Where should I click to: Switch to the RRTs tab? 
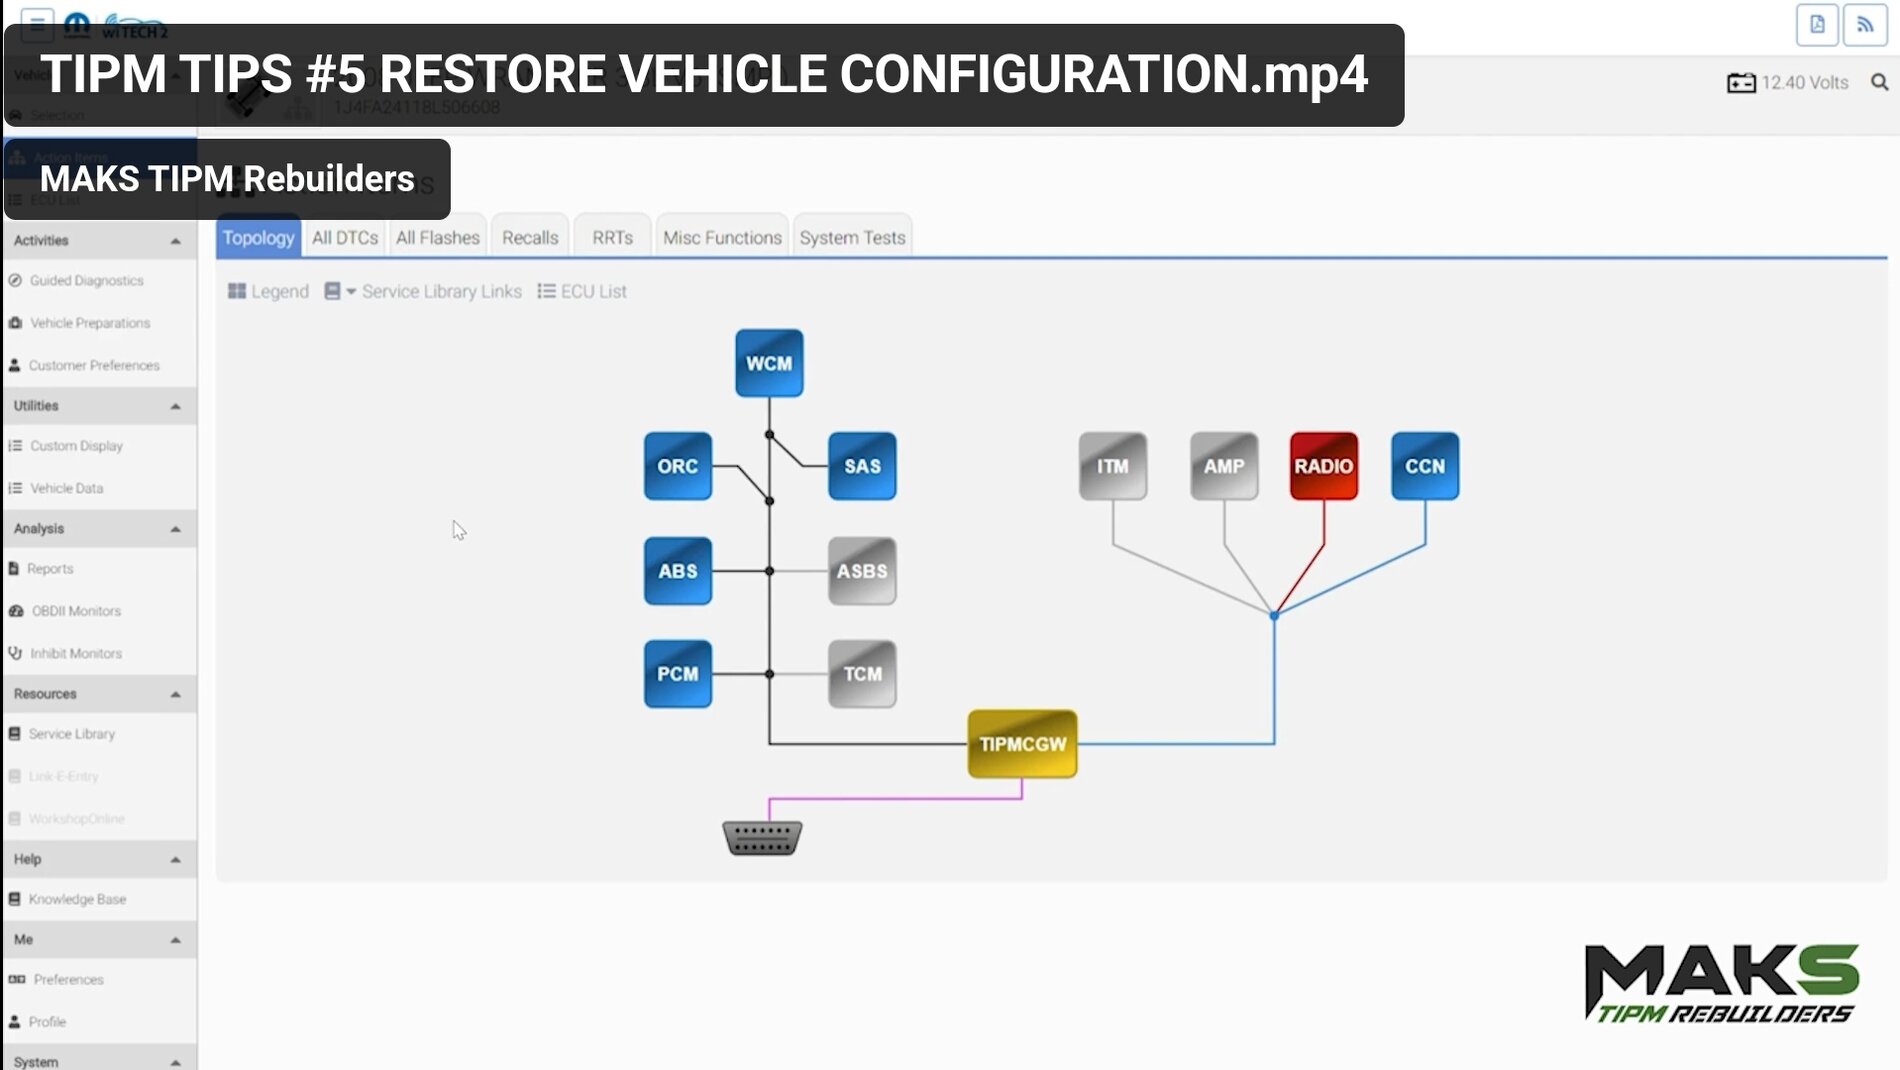(612, 237)
